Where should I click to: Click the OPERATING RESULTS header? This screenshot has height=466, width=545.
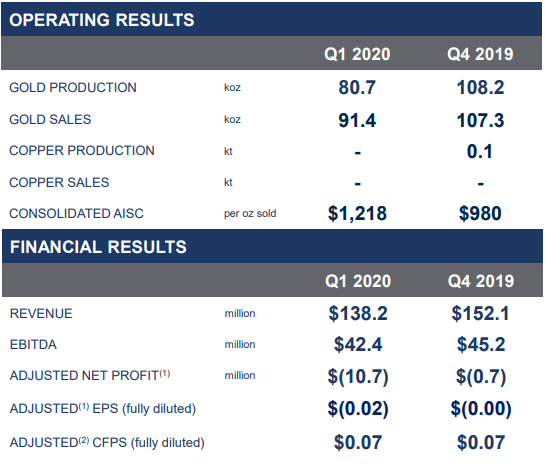[101, 20]
